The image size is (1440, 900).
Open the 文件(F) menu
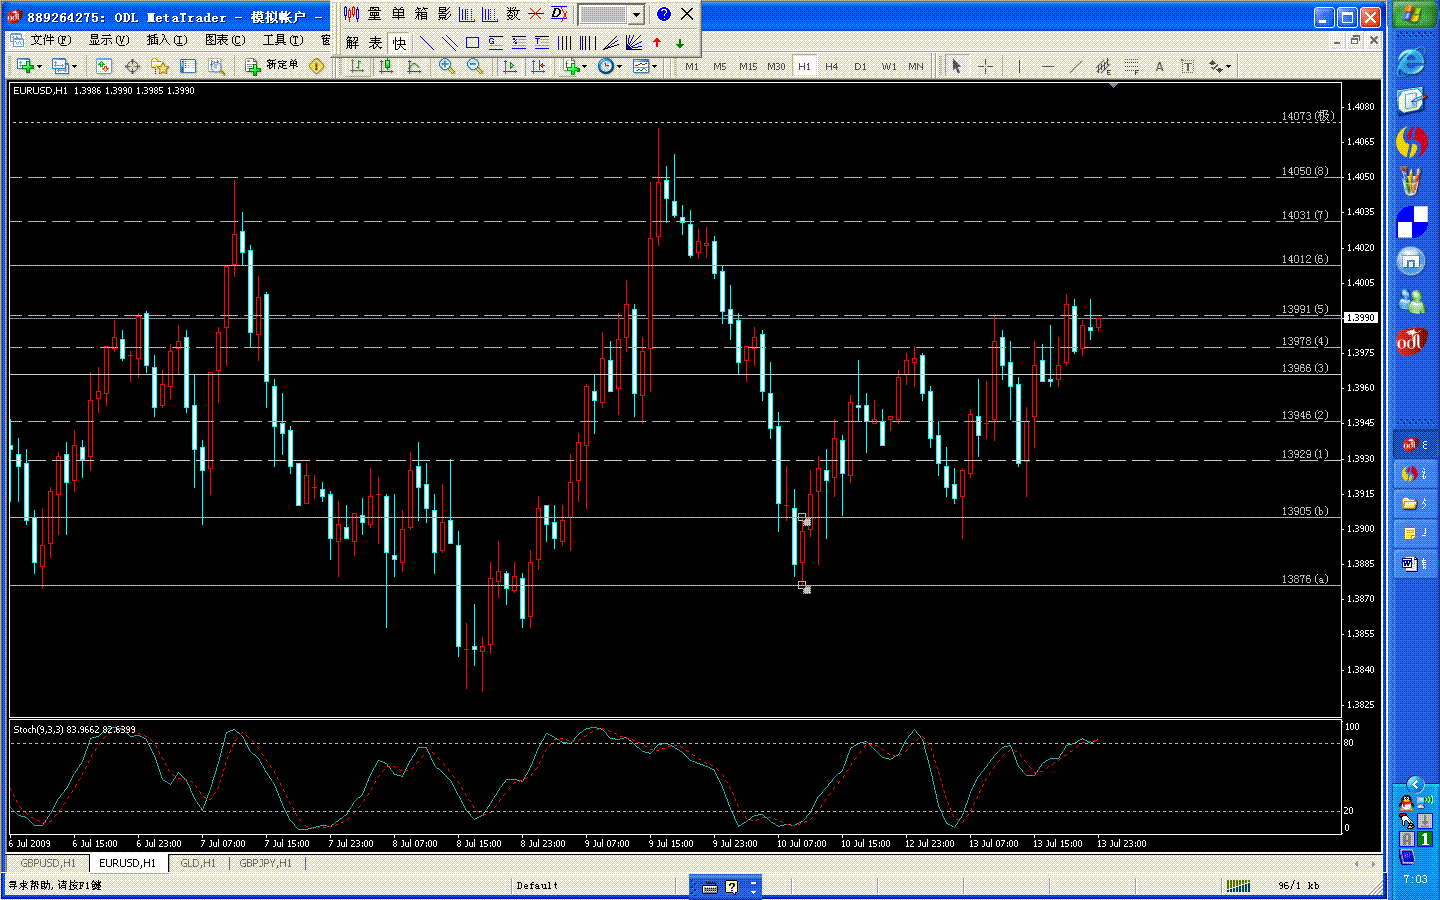pos(51,40)
